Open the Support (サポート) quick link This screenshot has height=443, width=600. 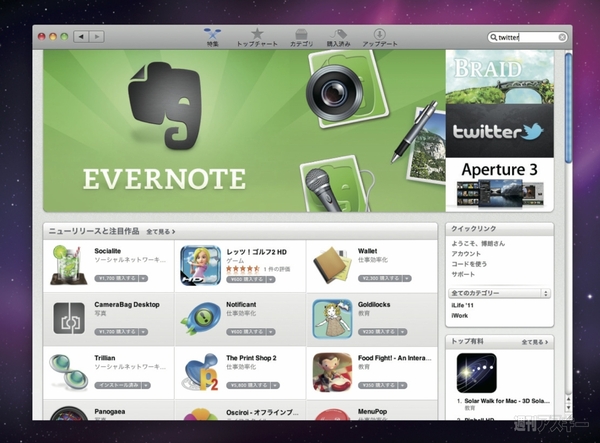pyautogui.click(x=463, y=274)
